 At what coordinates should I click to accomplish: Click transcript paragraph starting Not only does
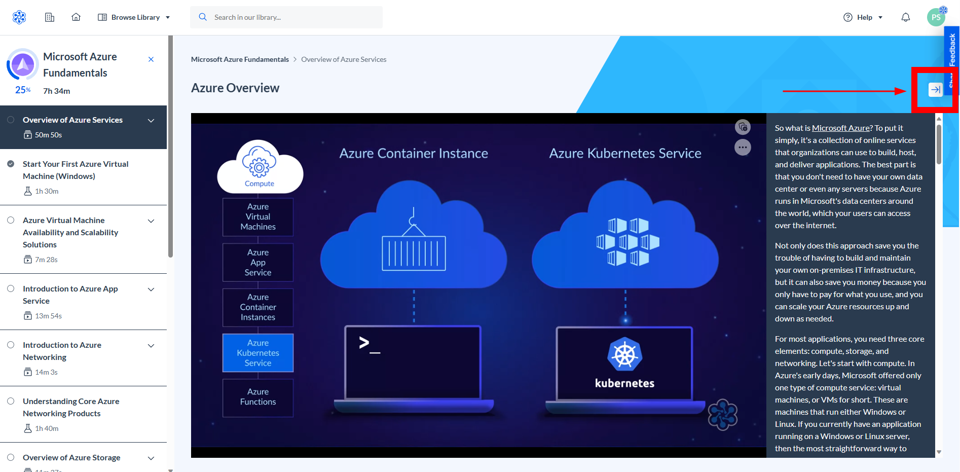[850, 282]
